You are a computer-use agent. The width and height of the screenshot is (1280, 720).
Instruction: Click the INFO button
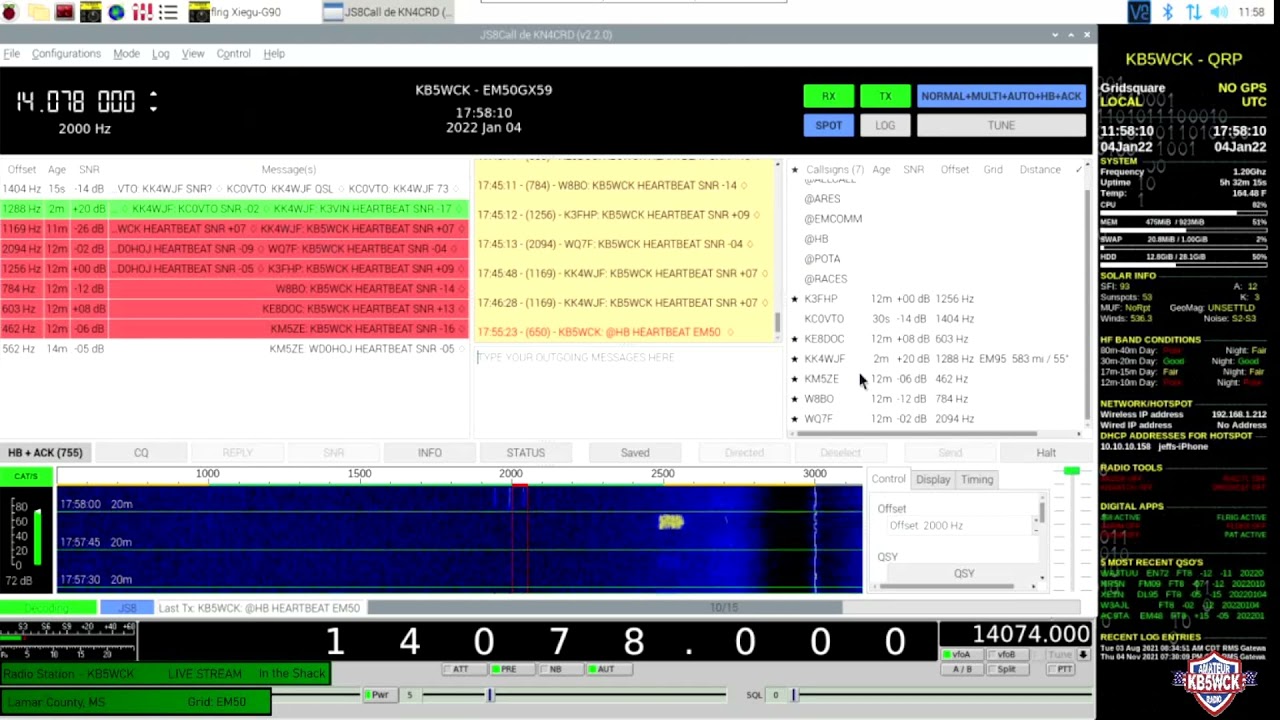(430, 453)
